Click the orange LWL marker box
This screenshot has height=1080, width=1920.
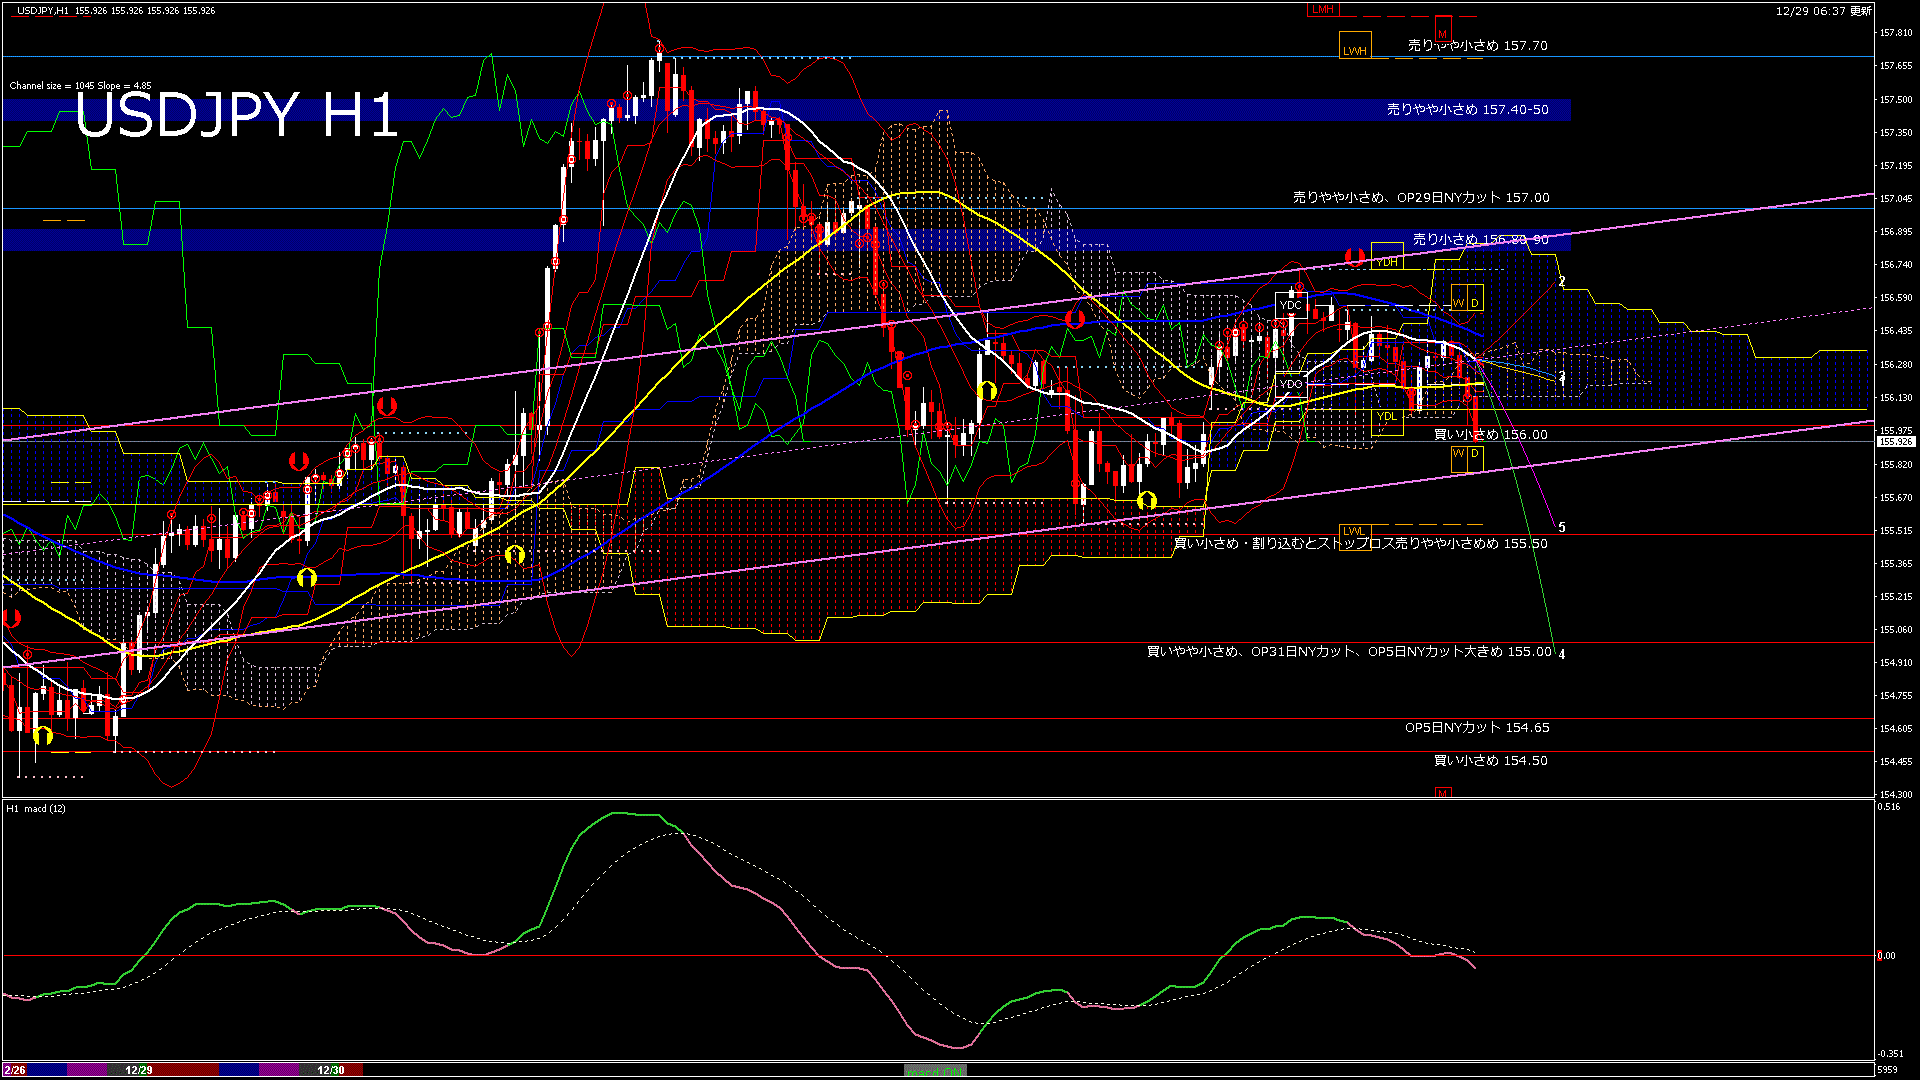[1353, 530]
